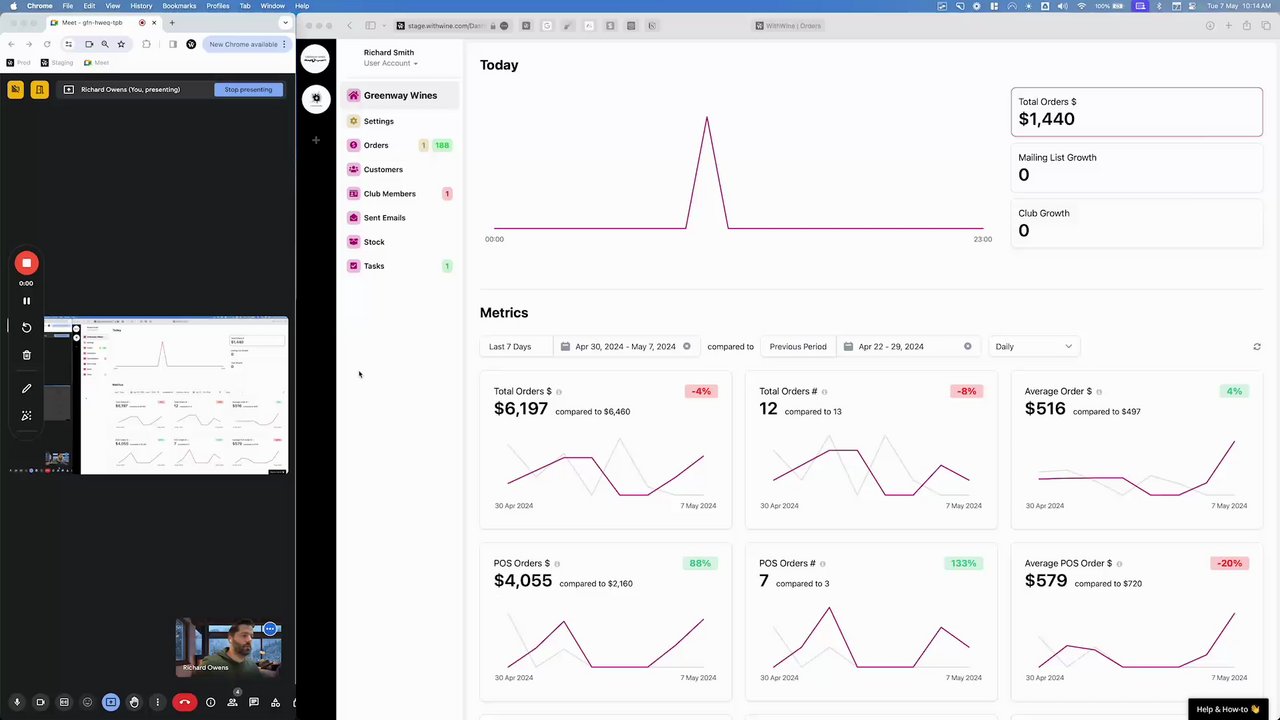Click the present screen button in Meet
This screenshot has width=1280, height=720.
(111, 702)
